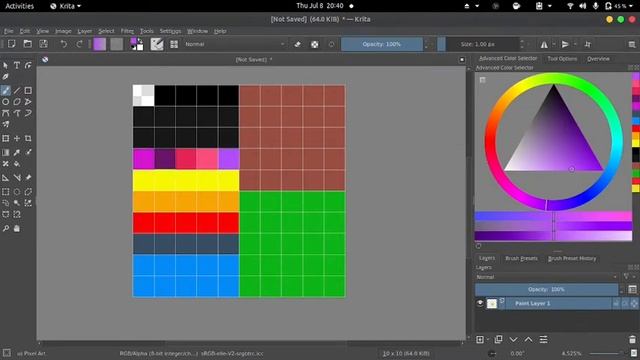Select the Rectangle shape tool
This screenshot has width=640, height=360.
pyautogui.click(x=28, y=91)
